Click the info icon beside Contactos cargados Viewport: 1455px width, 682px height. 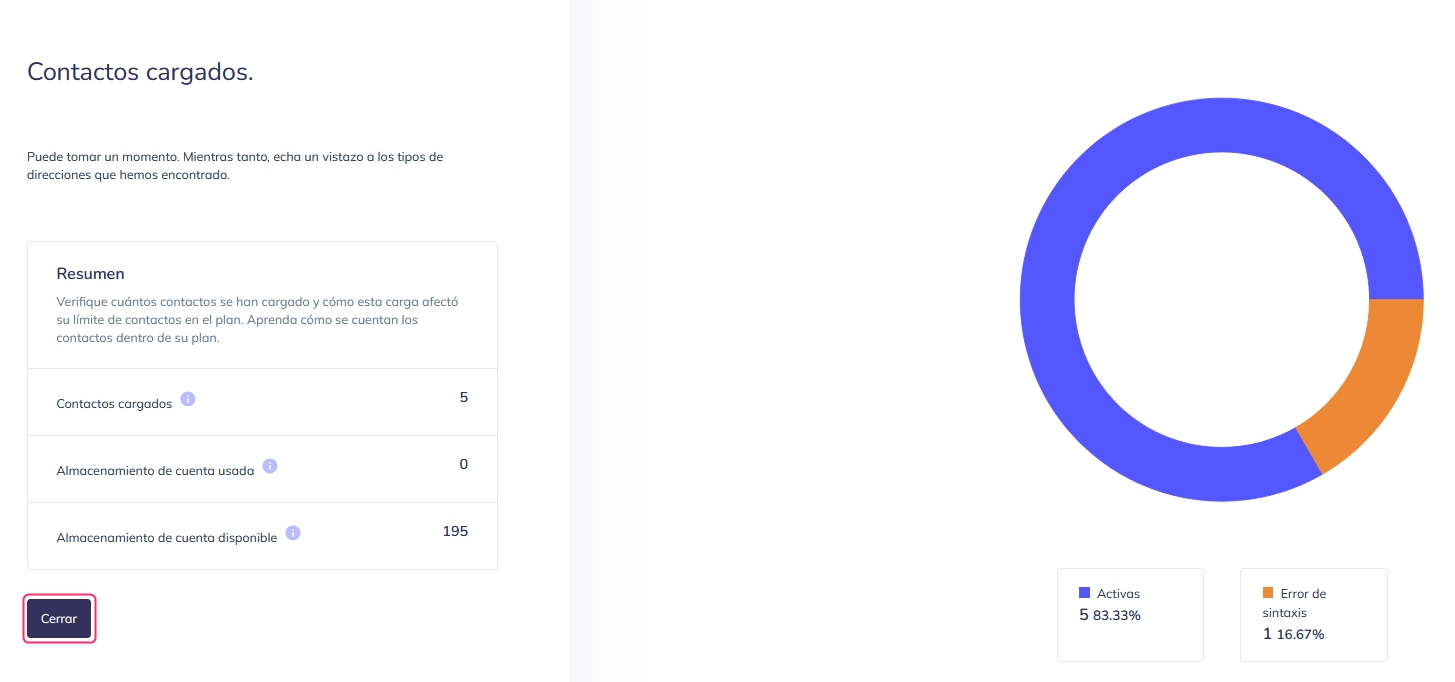click(x=188, y=399)
